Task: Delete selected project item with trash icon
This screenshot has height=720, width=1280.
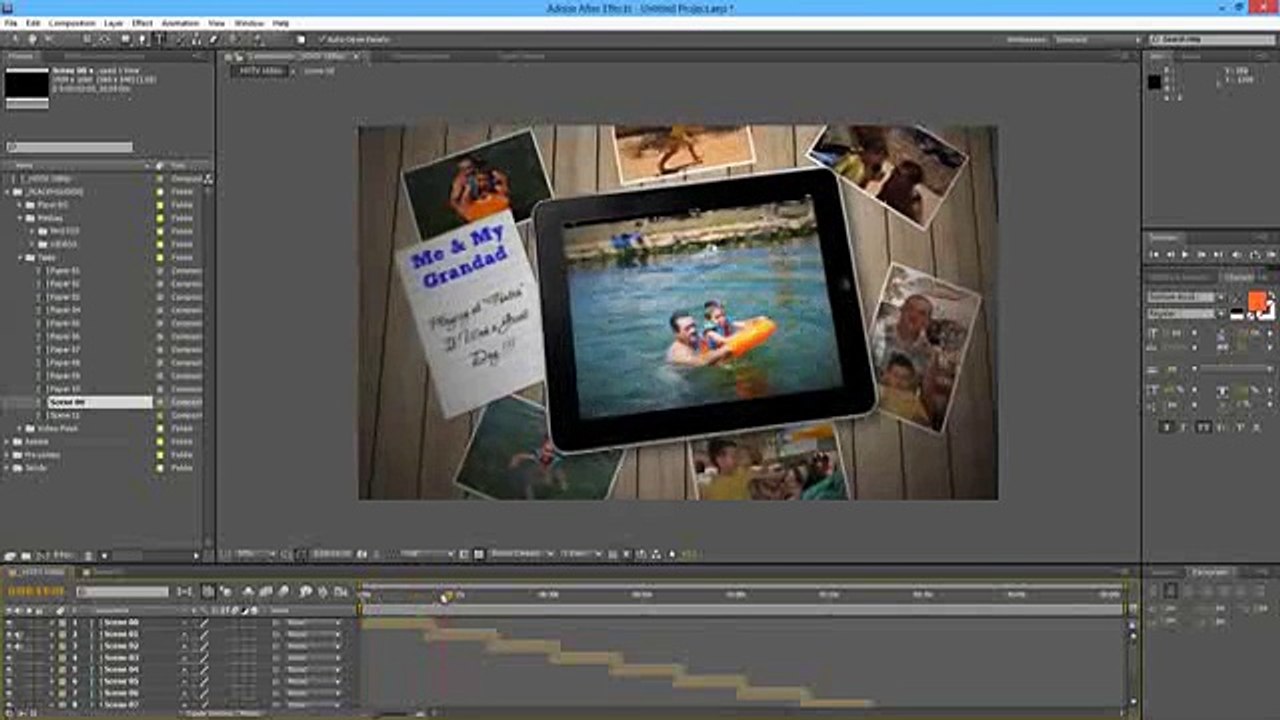Action: pos(88,555)
